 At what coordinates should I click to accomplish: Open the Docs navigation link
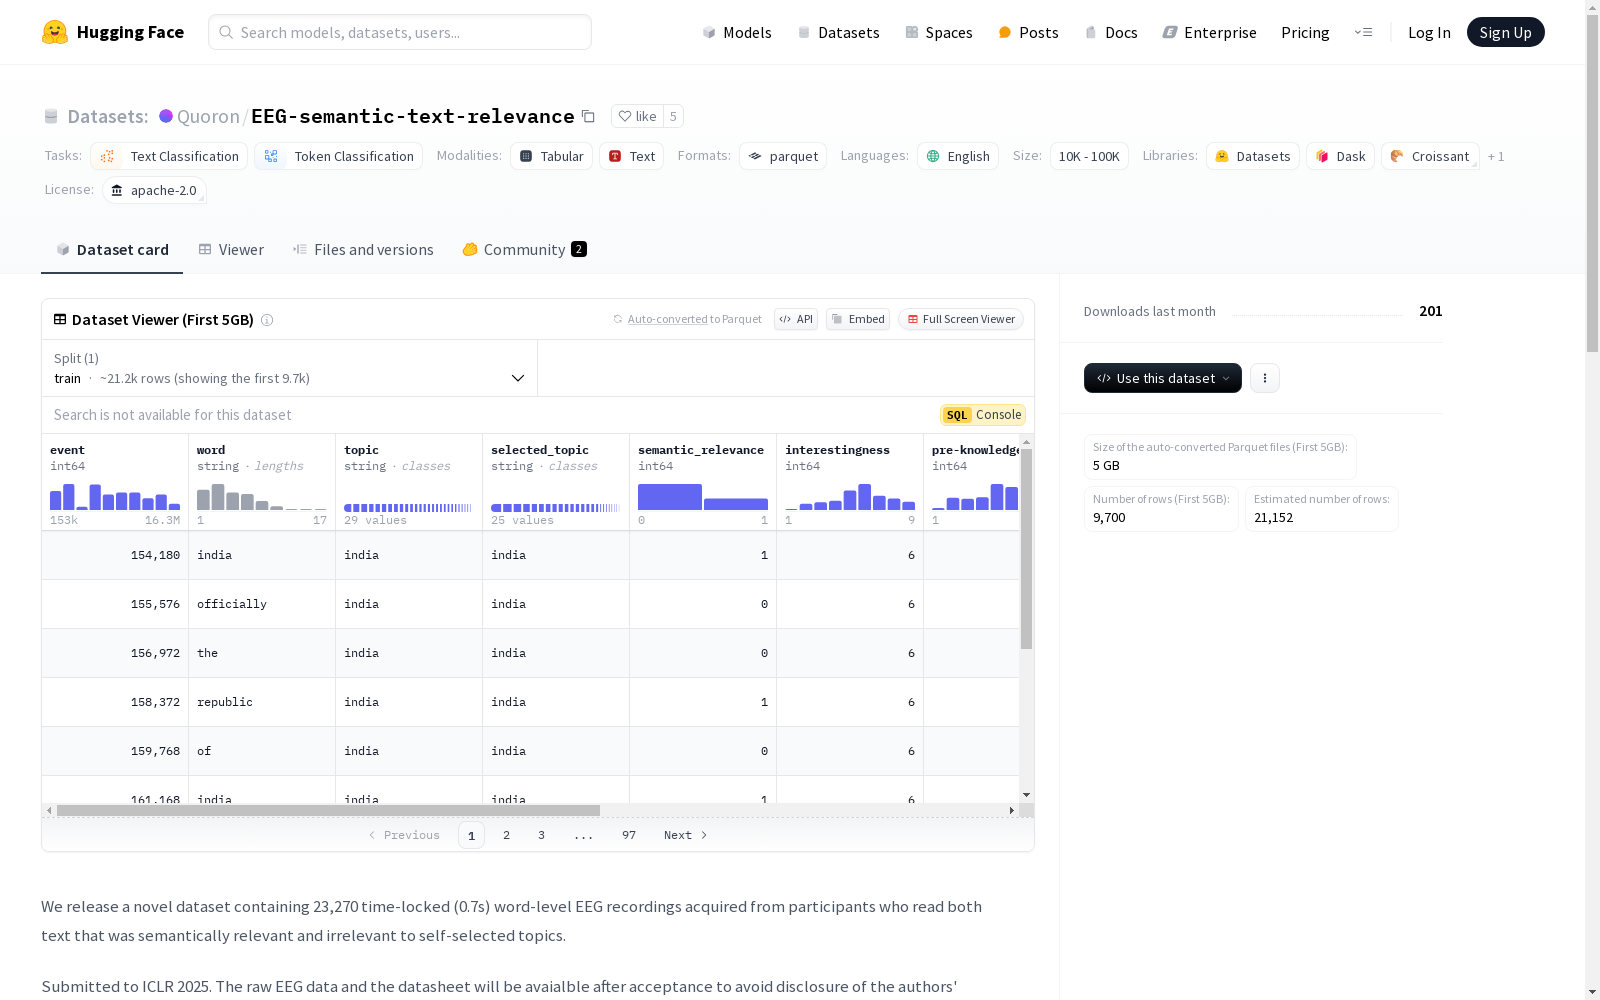click(x=1111, y=32)
